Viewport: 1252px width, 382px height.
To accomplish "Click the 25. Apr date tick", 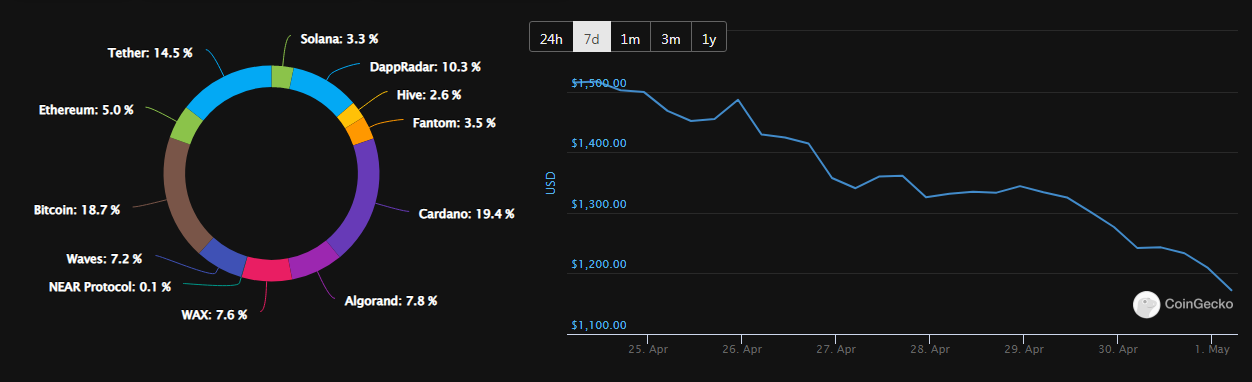I will (648, 350).
